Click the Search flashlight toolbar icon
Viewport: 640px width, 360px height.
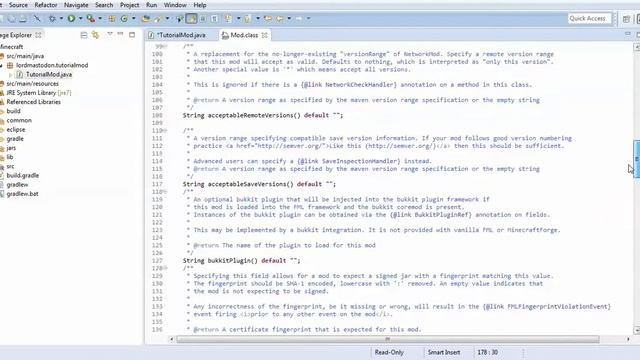[158, 18]
